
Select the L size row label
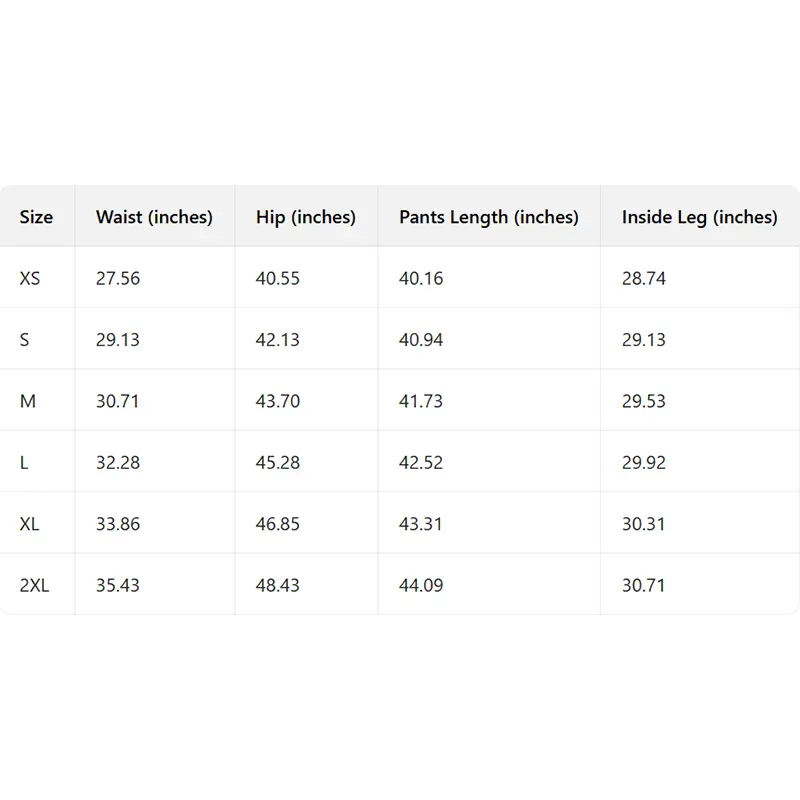24,463
